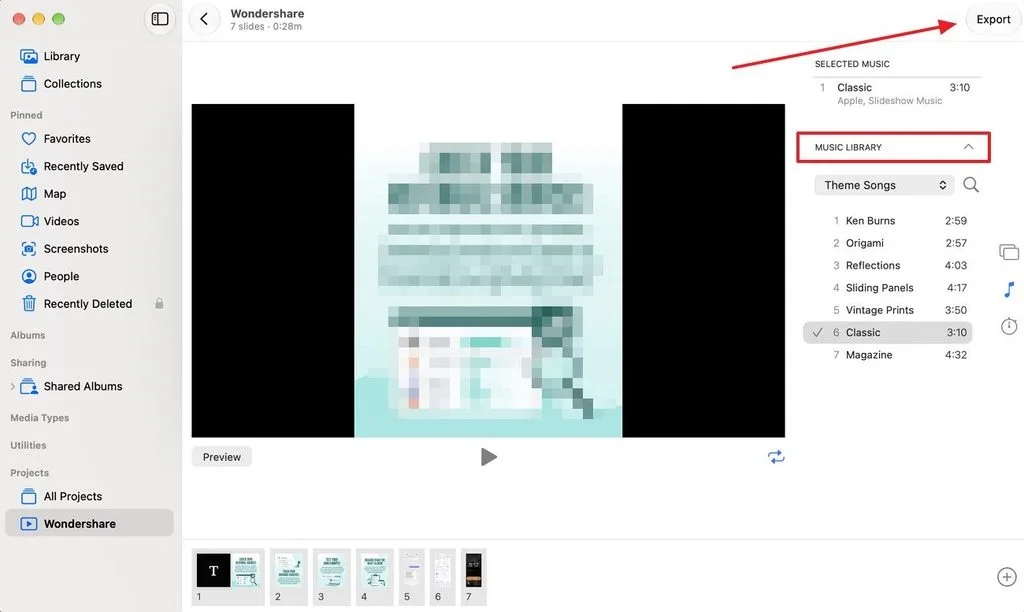The width and height of the screenshot is (1024, 612).
Task: Expand the Shared Albums disclosure arrow
Action: click(x=12, y=386)
